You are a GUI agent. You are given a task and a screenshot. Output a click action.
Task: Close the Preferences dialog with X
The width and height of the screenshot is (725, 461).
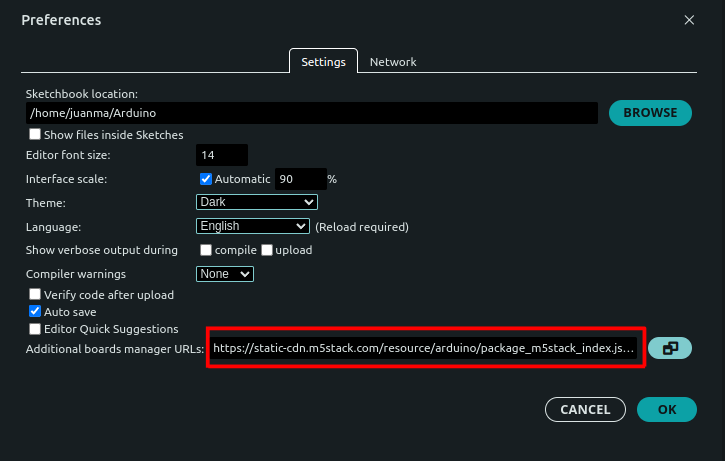click(689, 20)
